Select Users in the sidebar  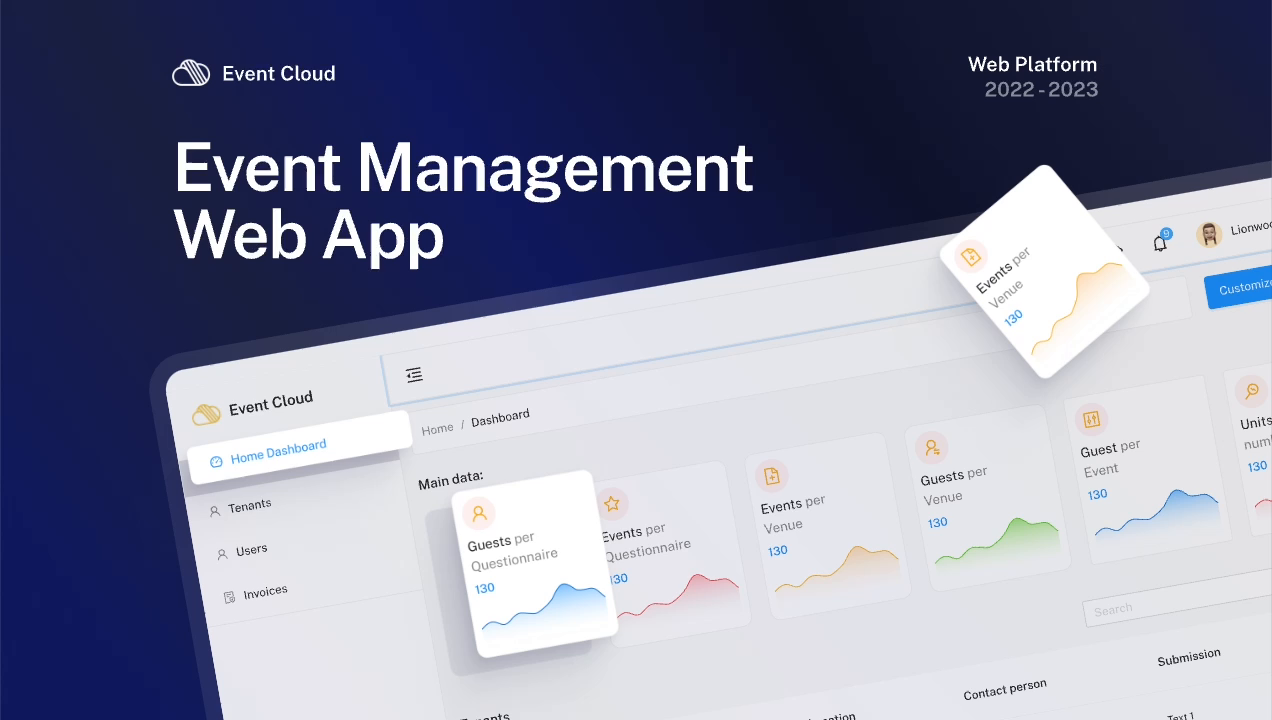251,550
